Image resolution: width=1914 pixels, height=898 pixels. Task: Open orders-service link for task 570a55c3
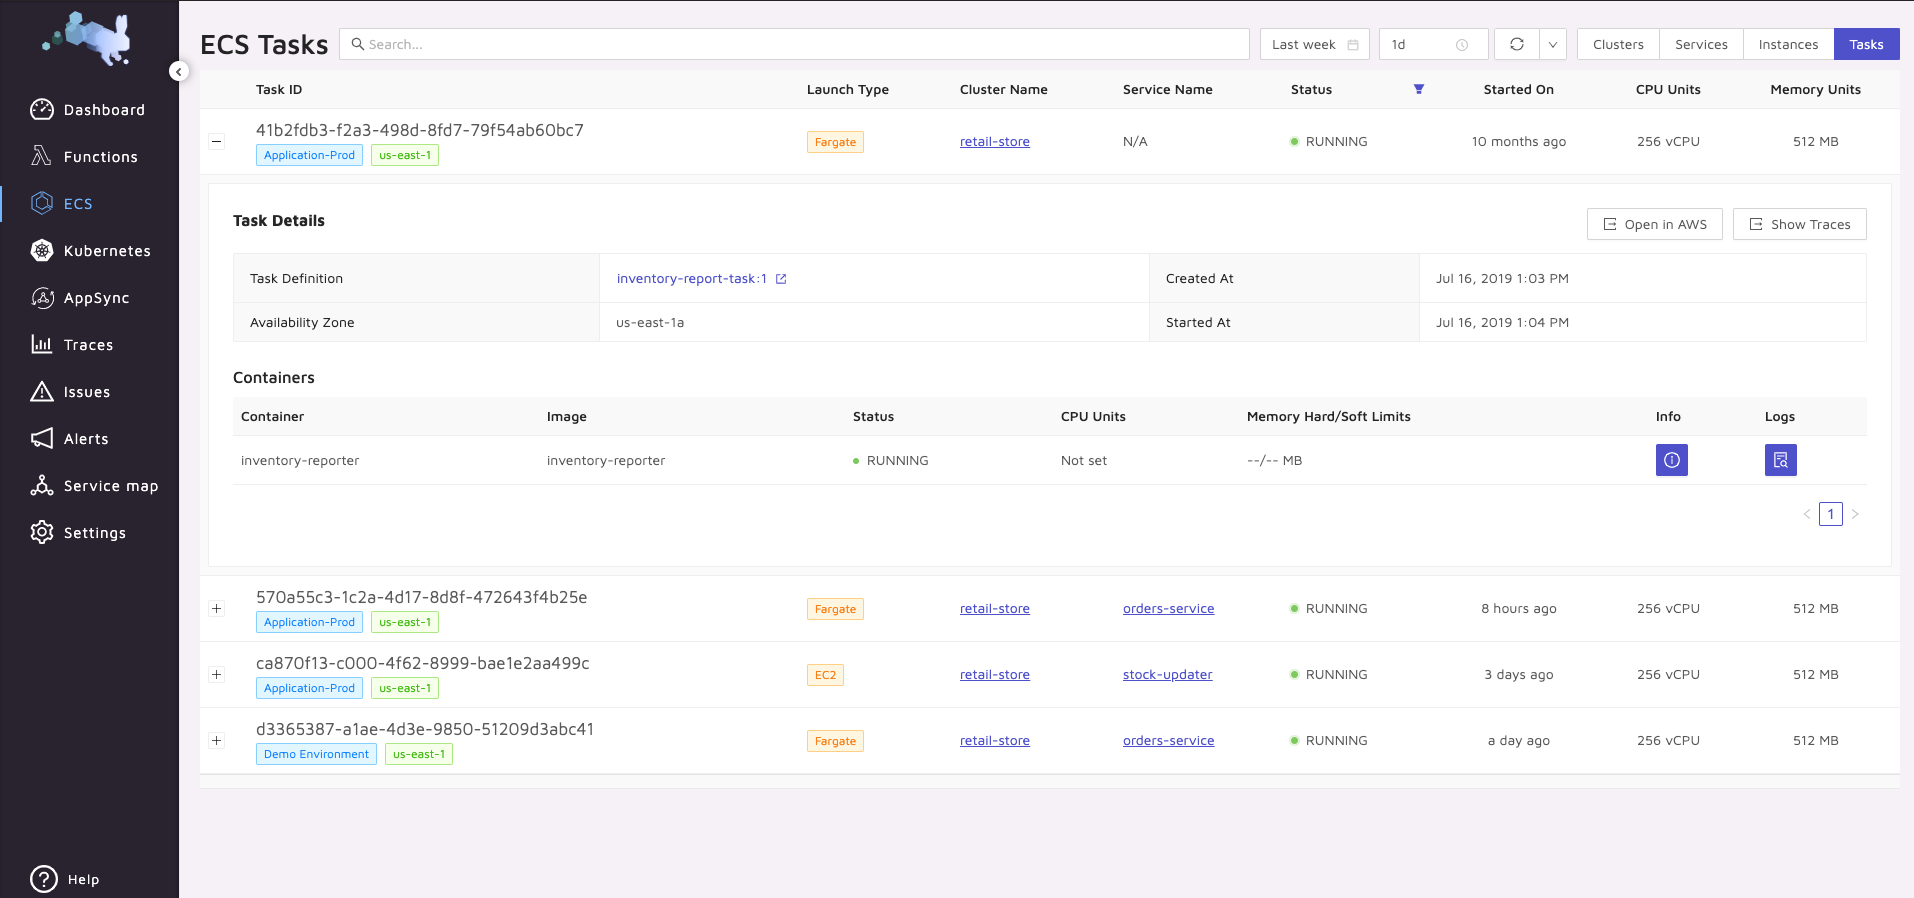[x=1168, y=608]
